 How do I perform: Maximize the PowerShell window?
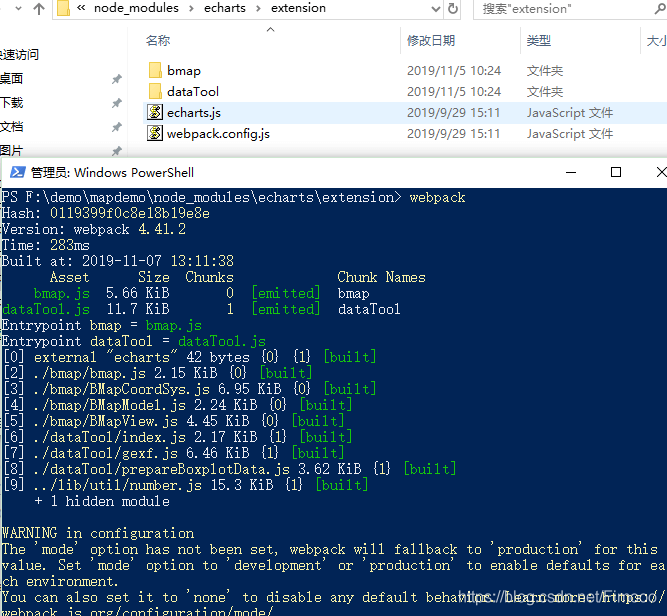[x=616, y=172]
